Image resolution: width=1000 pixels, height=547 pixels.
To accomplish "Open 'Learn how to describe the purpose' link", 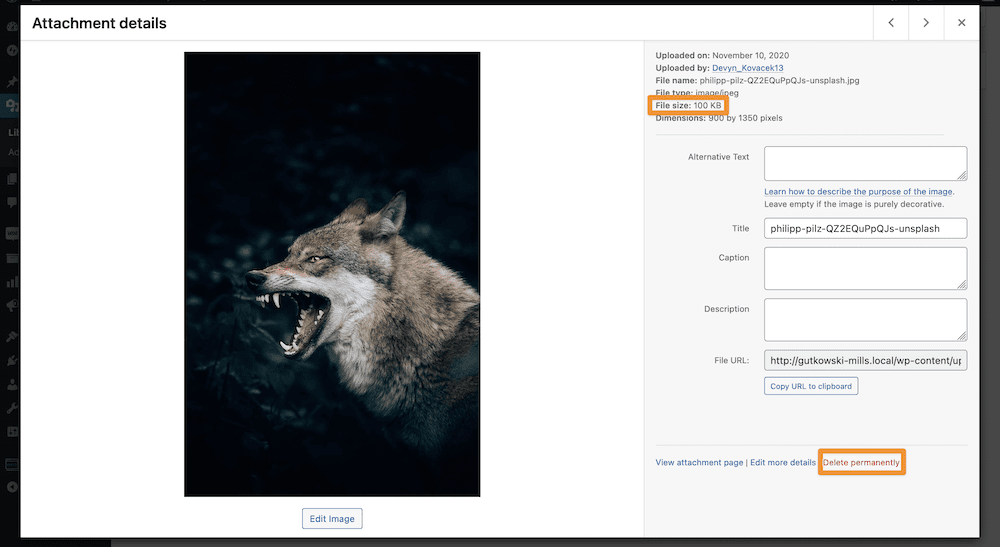I will pyautogui.click(x=858, y=191).
